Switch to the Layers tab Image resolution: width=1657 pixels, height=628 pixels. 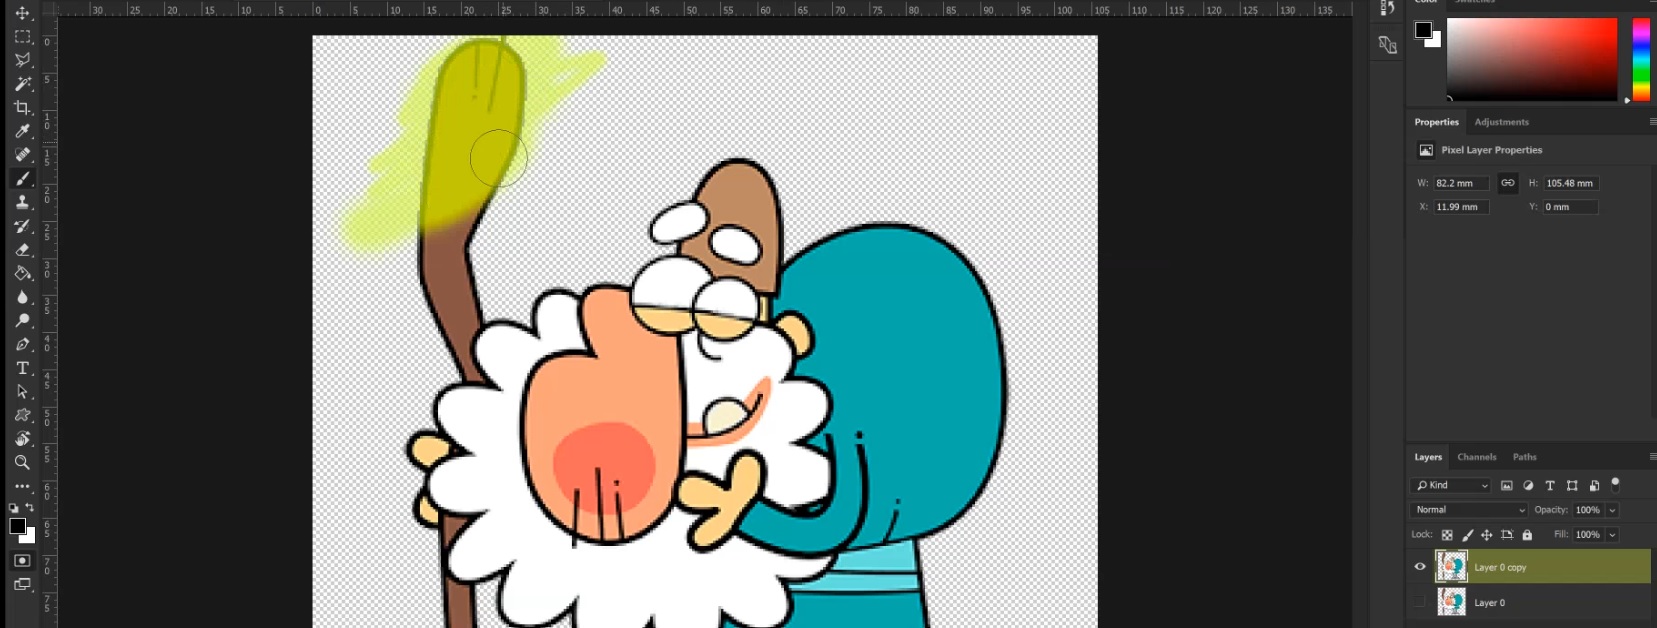click(1428, 457)
